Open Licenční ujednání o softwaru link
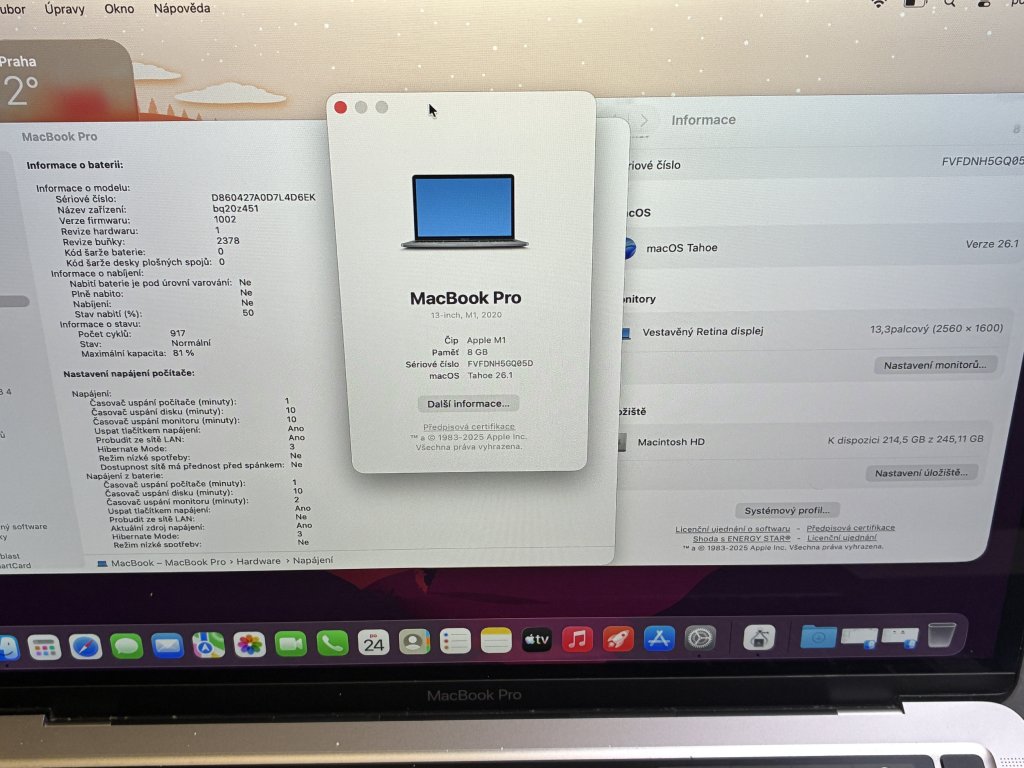This screenshot has height=768, width=1024. click(732, 529)
